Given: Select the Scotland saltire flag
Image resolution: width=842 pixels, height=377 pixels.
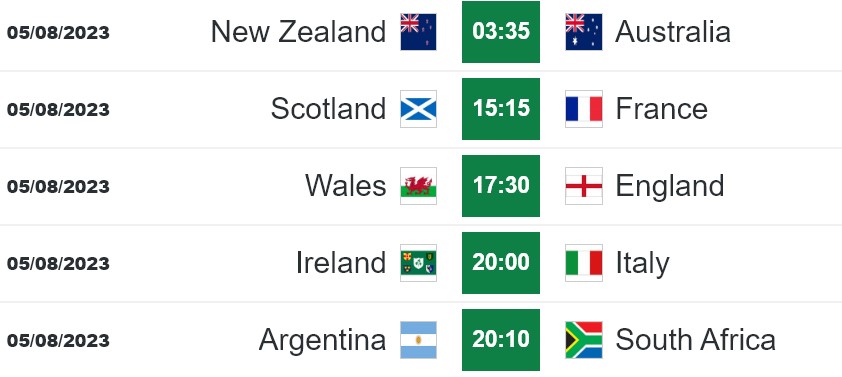Looking at the screenshot, I should (418, 109).
